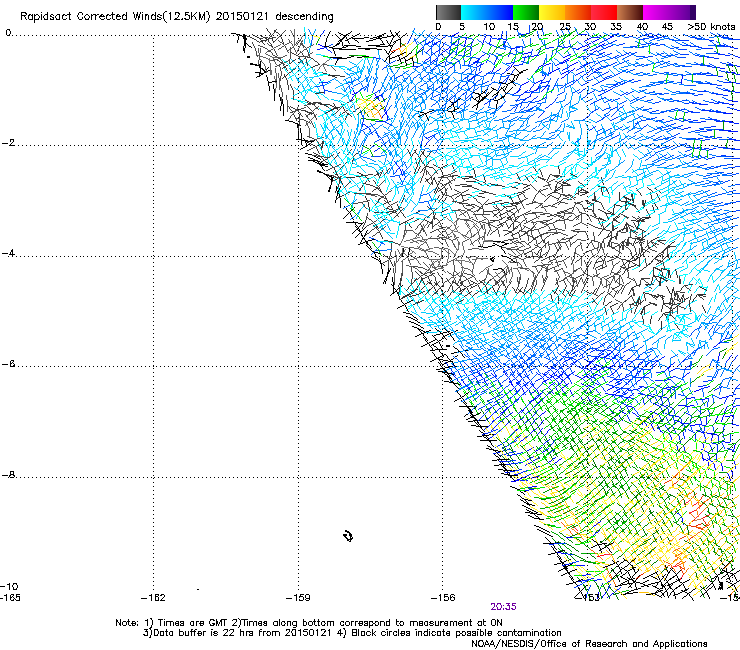Click the '25' legend scale label

click(565, 27)
